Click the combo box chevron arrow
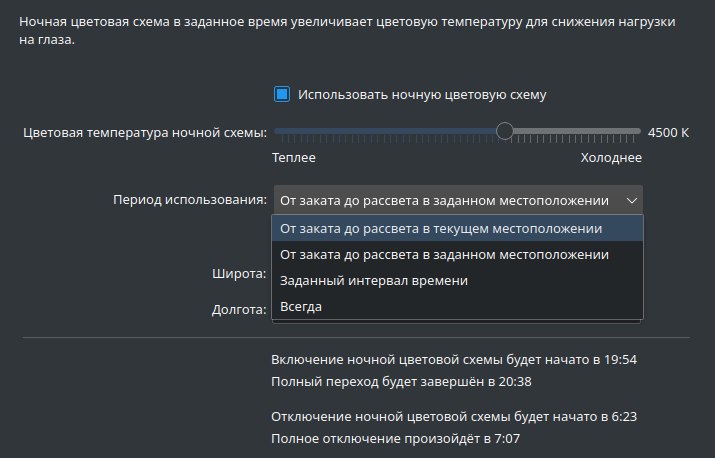Screen dimensions: 715x458 click(632, 201)
